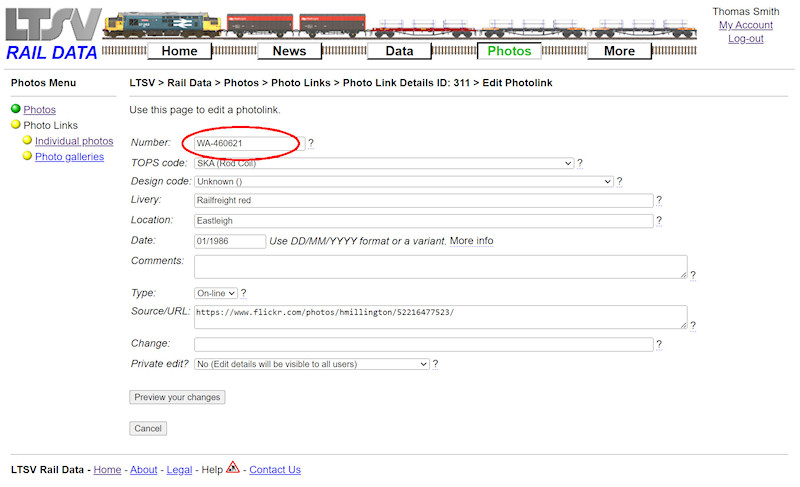800x487 pixels.
Task: Click the empty Comments text area
Action: pos(440,267)
